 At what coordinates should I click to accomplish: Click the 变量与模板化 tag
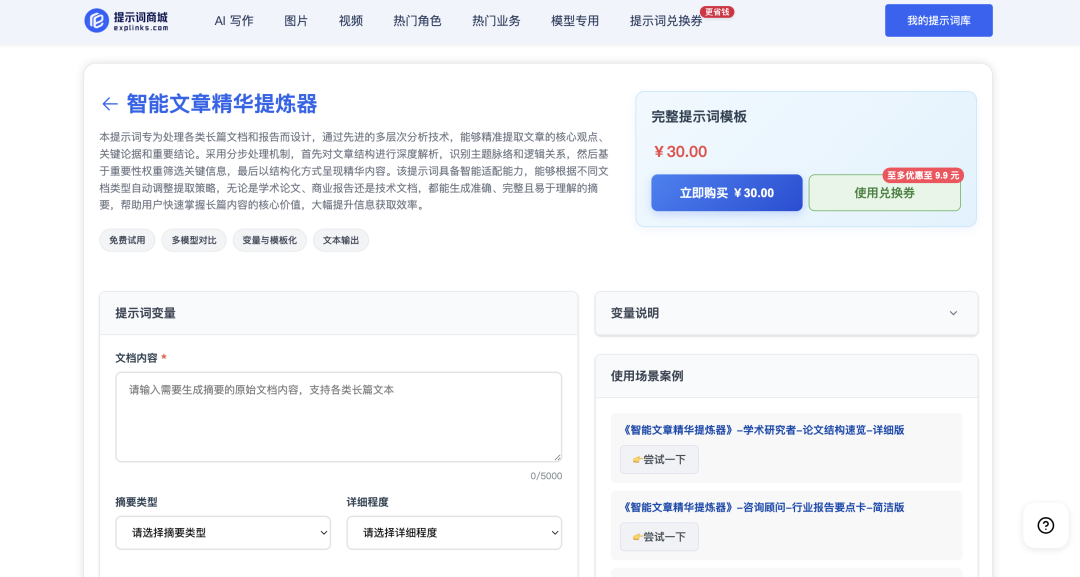point(269,240)
